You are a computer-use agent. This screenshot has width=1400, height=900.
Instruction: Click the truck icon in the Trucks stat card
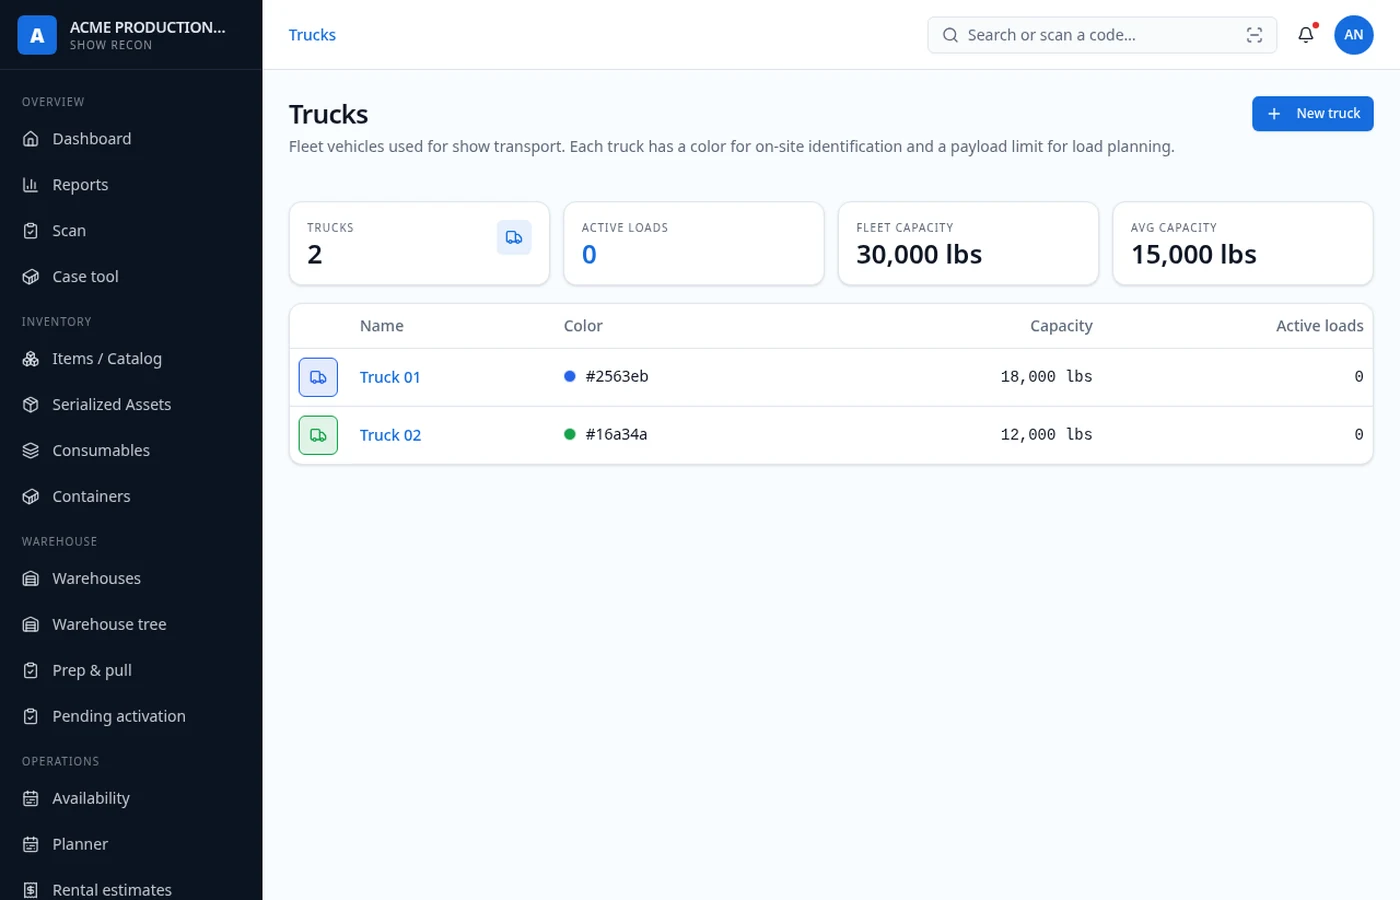tap(514, 238)
